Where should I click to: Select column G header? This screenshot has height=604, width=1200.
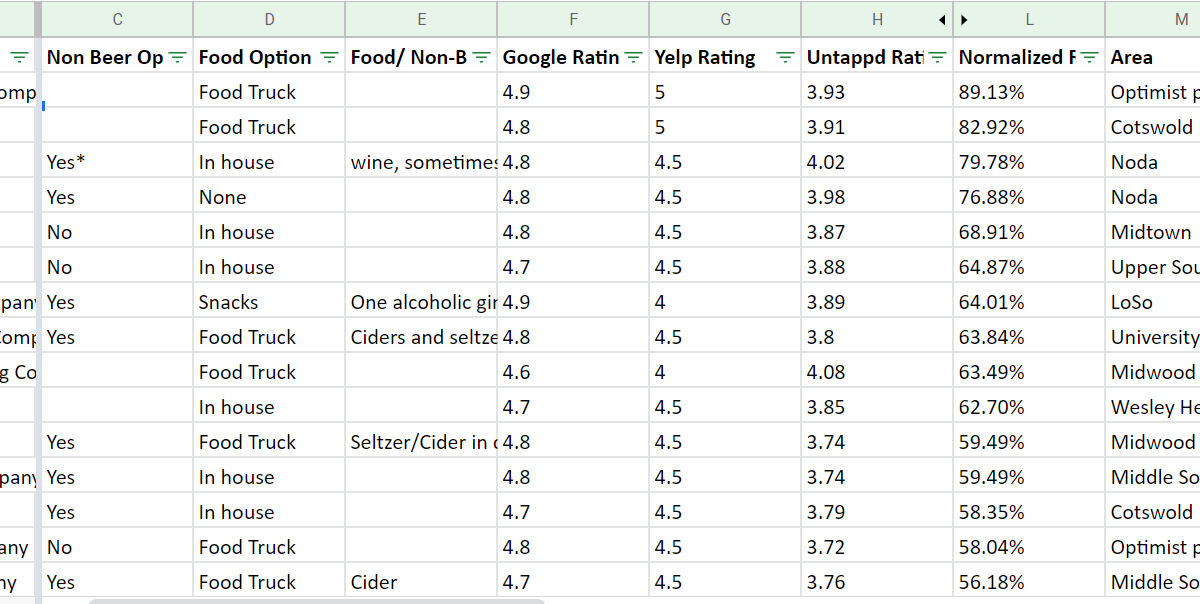[725, 19]
